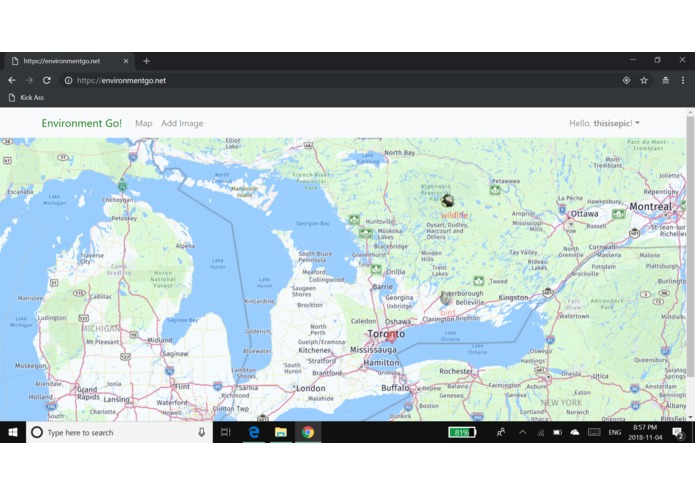Click the microphone icon in taskbar search
Image resolution: width=695 pixels, height=494 pixels.
201,432
